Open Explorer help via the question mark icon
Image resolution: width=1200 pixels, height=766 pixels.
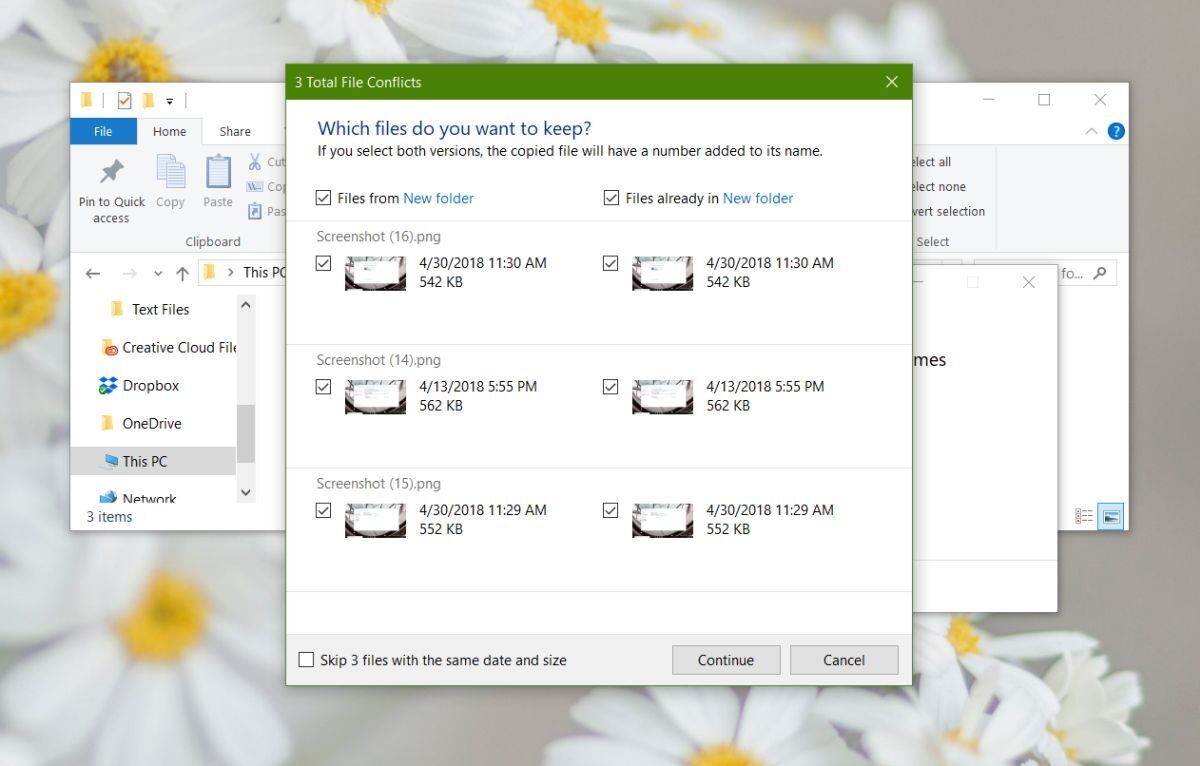(x=1117, y=131)
